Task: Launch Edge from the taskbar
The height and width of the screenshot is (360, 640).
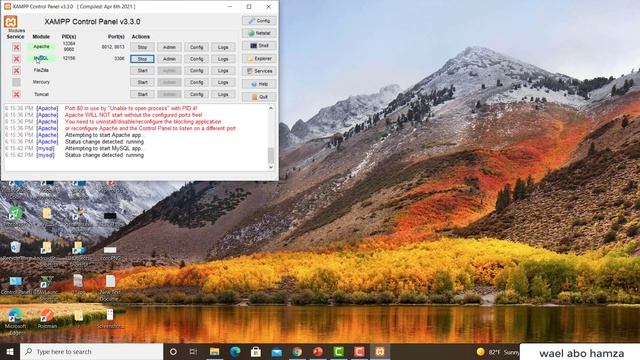Action: pos(235,351)
